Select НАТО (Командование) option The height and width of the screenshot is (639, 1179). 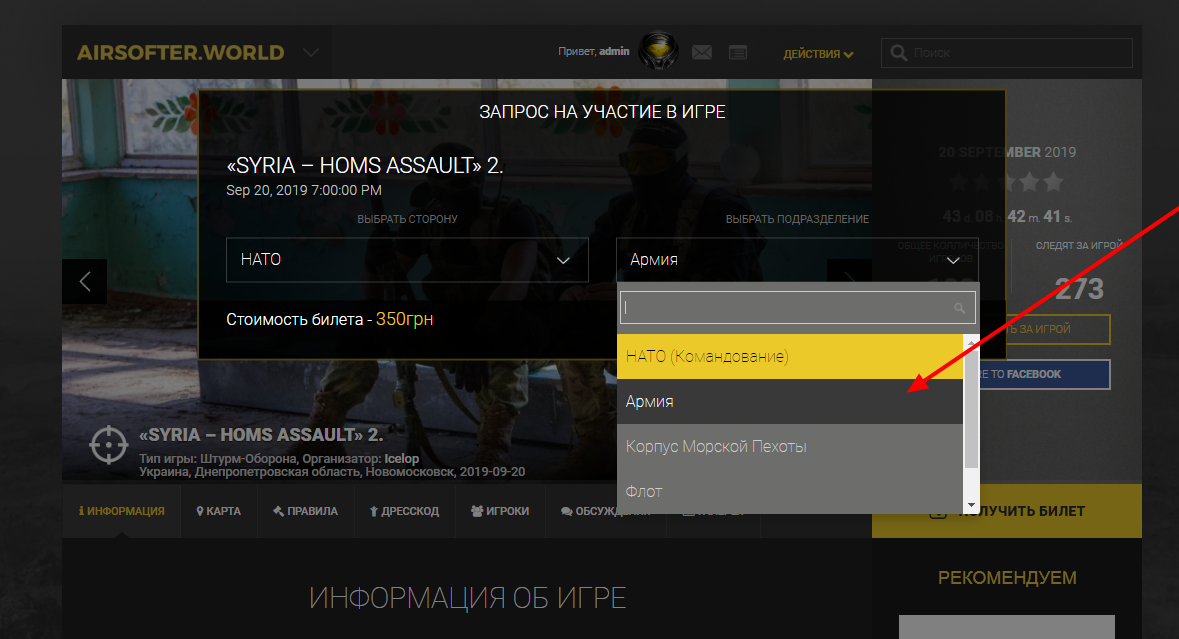[x=790, y=356]
